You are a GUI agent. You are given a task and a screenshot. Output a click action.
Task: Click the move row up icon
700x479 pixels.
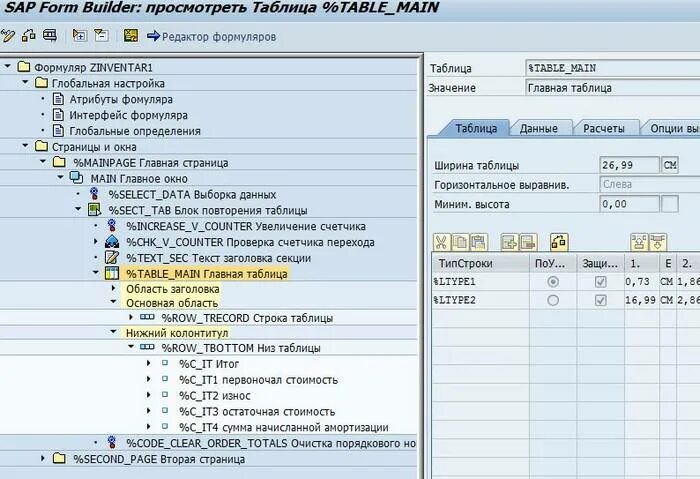point(639,242)
